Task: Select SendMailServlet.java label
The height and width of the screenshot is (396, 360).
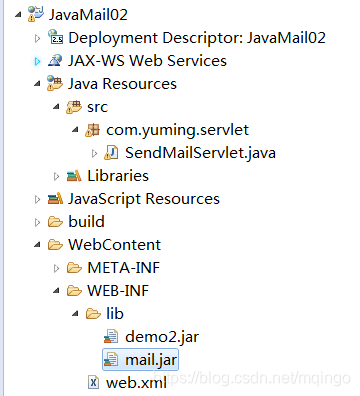Action: 200,153
